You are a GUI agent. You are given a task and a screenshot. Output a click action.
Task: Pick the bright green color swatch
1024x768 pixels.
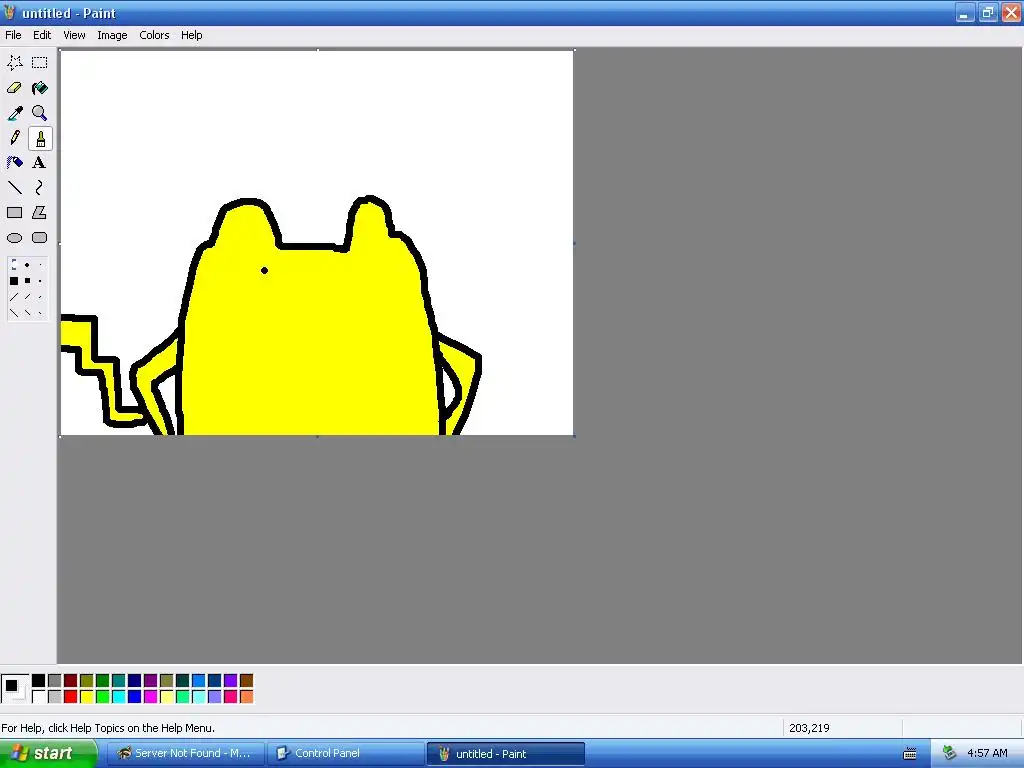(103, 697)
